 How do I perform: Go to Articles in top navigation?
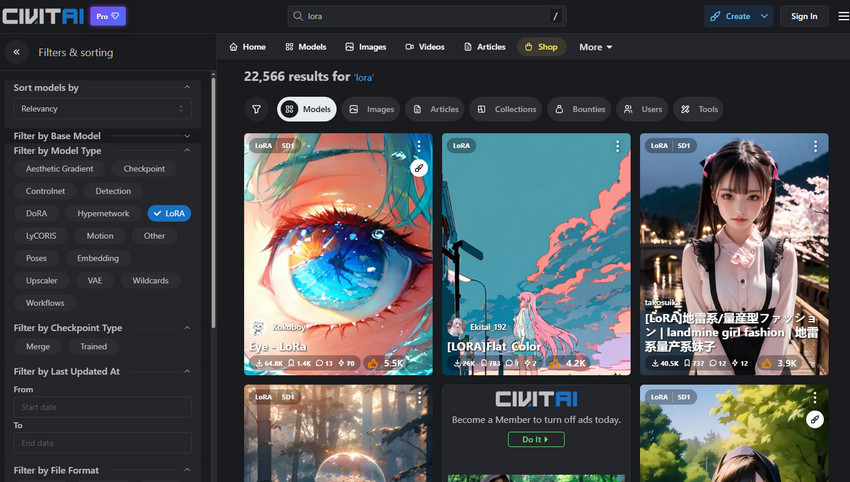(x=484, y=47)
